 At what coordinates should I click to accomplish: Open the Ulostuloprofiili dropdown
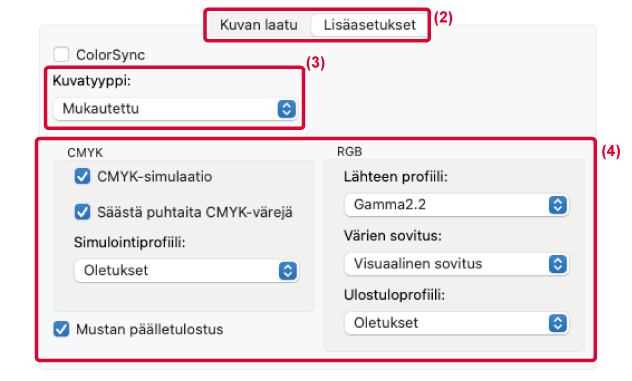click(x=457, y=323)
